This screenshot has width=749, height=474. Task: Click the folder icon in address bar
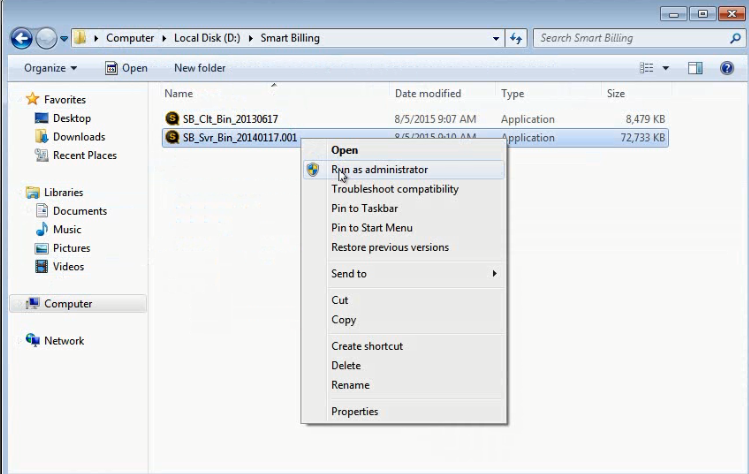(80, 38)
